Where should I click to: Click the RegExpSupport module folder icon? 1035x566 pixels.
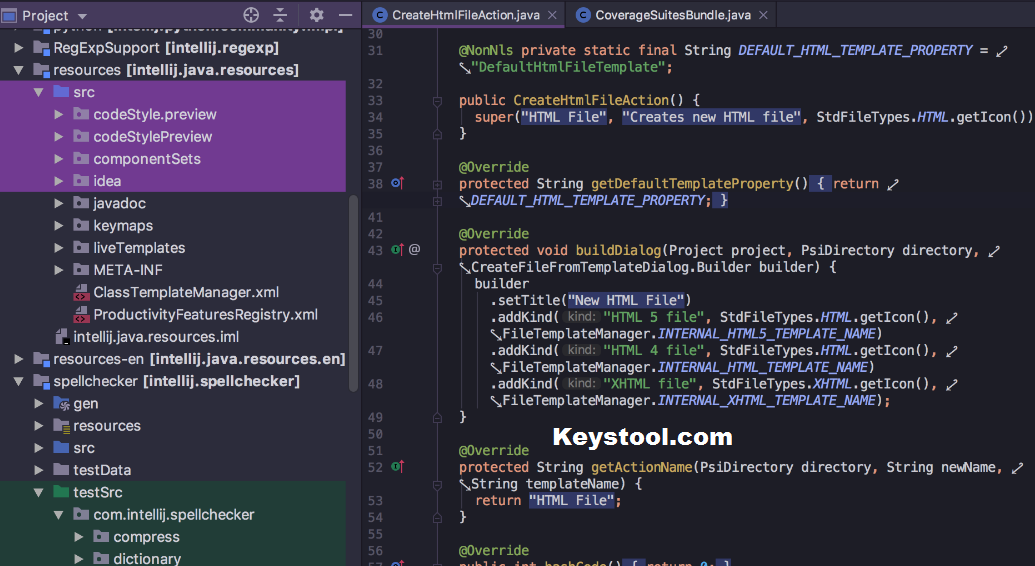[42, 48]
